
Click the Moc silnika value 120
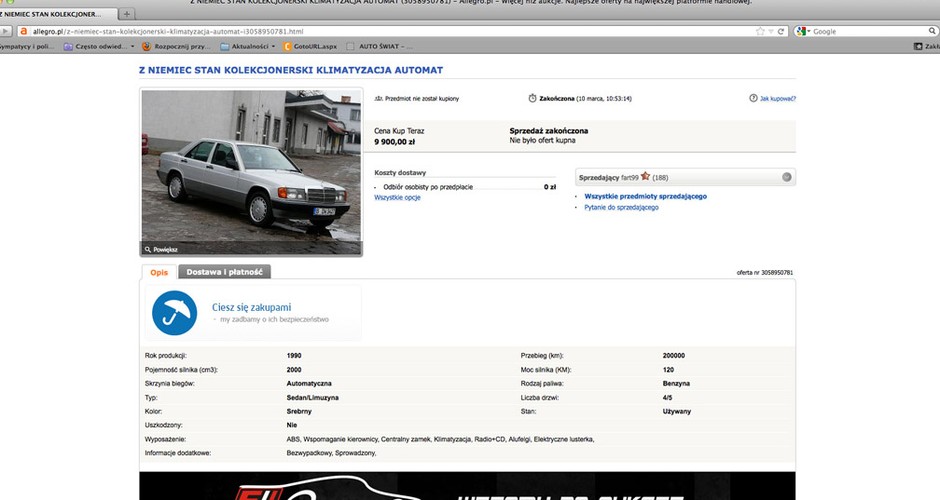[668, 370]
